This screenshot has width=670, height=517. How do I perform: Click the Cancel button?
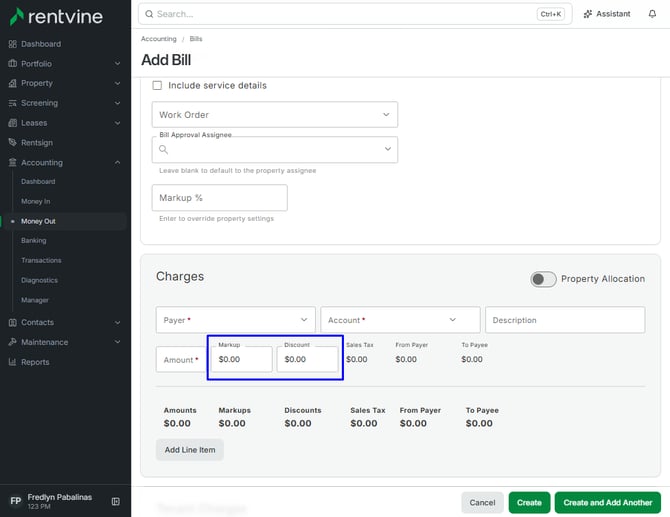click(482, 502)
